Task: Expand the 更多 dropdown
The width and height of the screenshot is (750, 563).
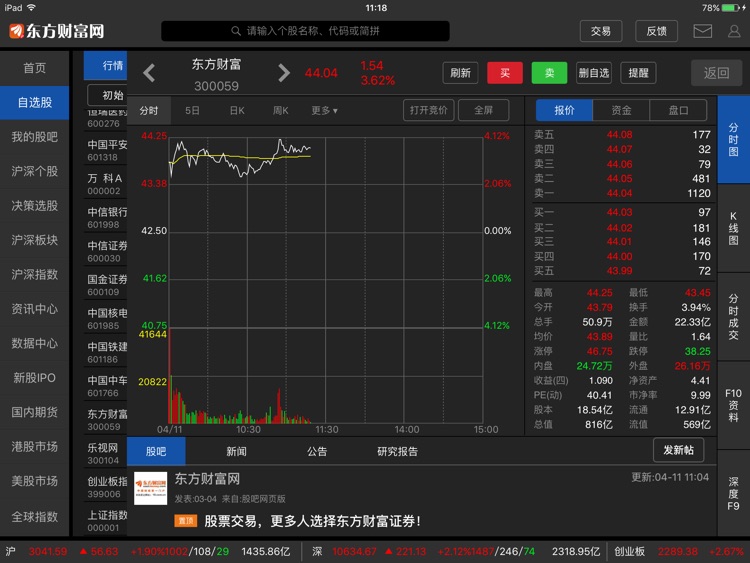Action: pyautogui.click(x=324, y=110)
